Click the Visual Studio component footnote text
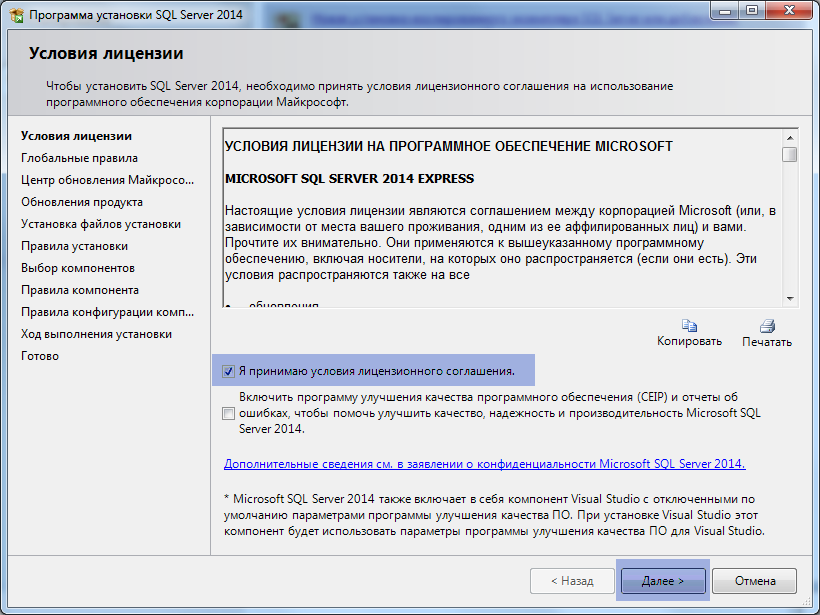 coord(494,515)
